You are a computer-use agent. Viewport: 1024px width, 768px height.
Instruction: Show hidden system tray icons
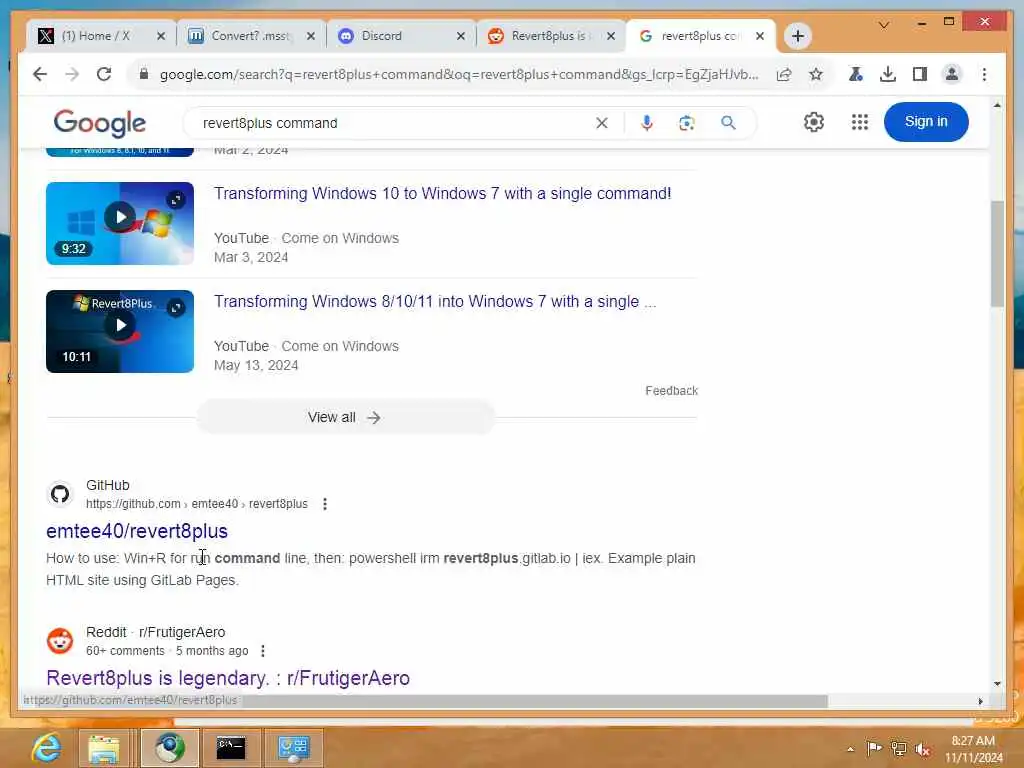coord(850,749)
